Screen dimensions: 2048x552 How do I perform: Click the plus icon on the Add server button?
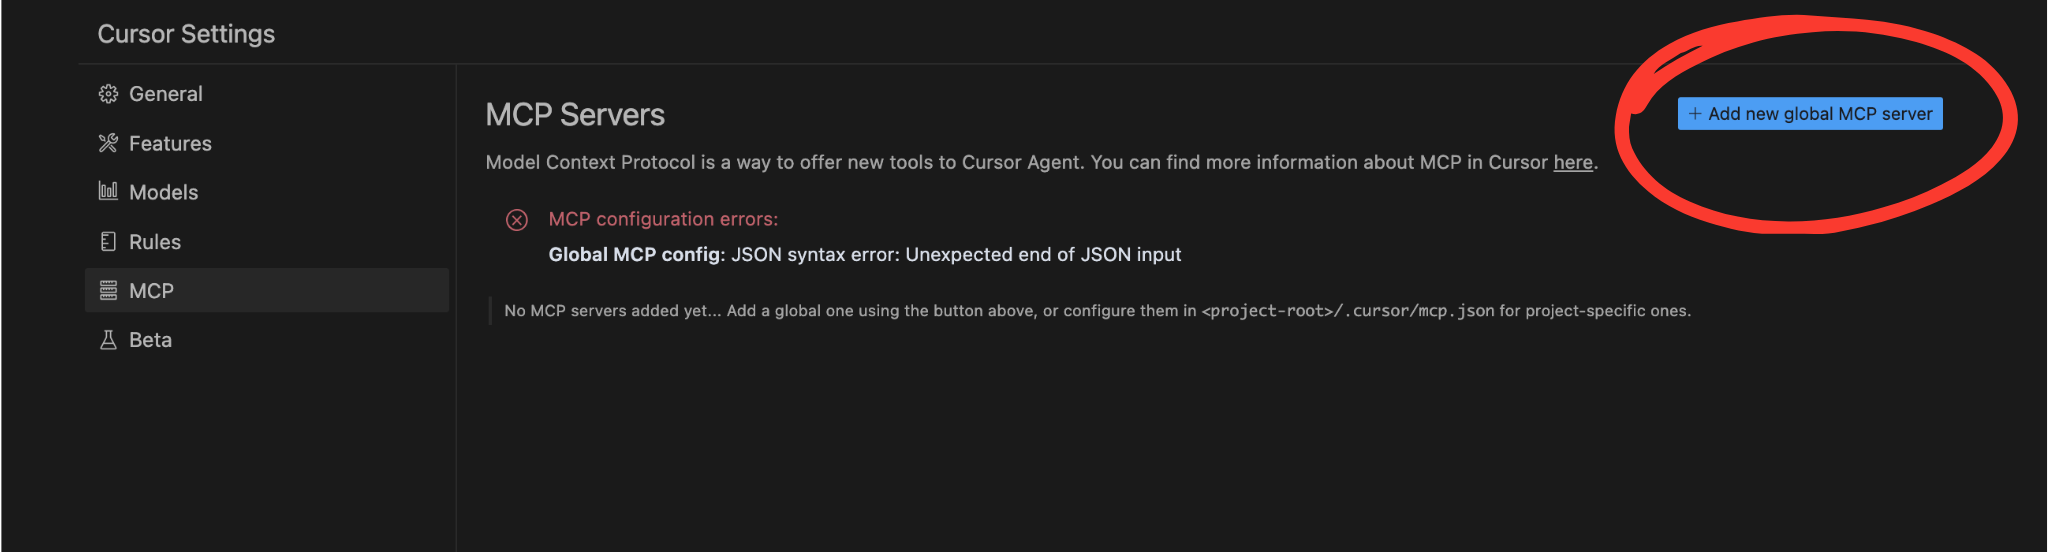[x=1695, y=114]
